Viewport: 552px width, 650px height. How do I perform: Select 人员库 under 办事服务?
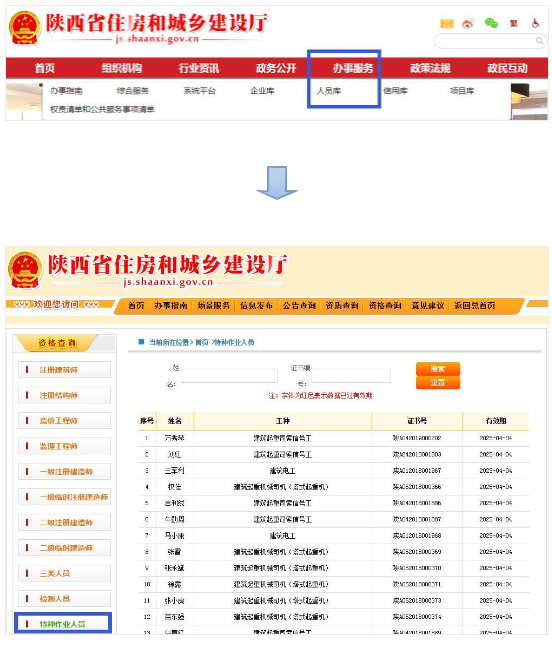pos(329,91)
